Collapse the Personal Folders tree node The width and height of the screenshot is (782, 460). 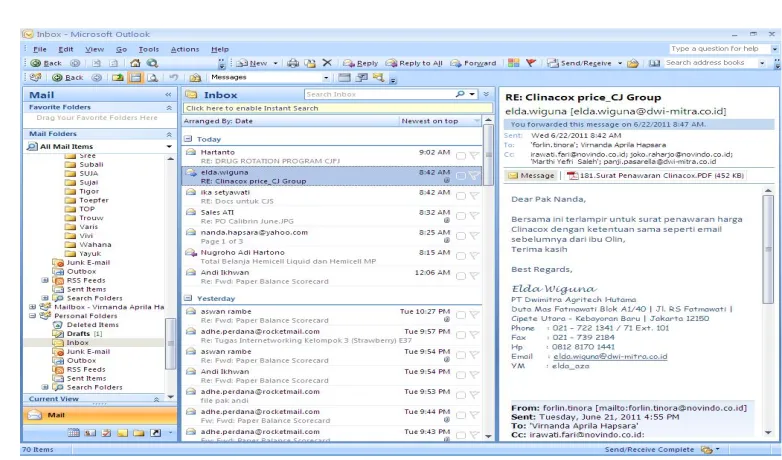click(32, 316)
